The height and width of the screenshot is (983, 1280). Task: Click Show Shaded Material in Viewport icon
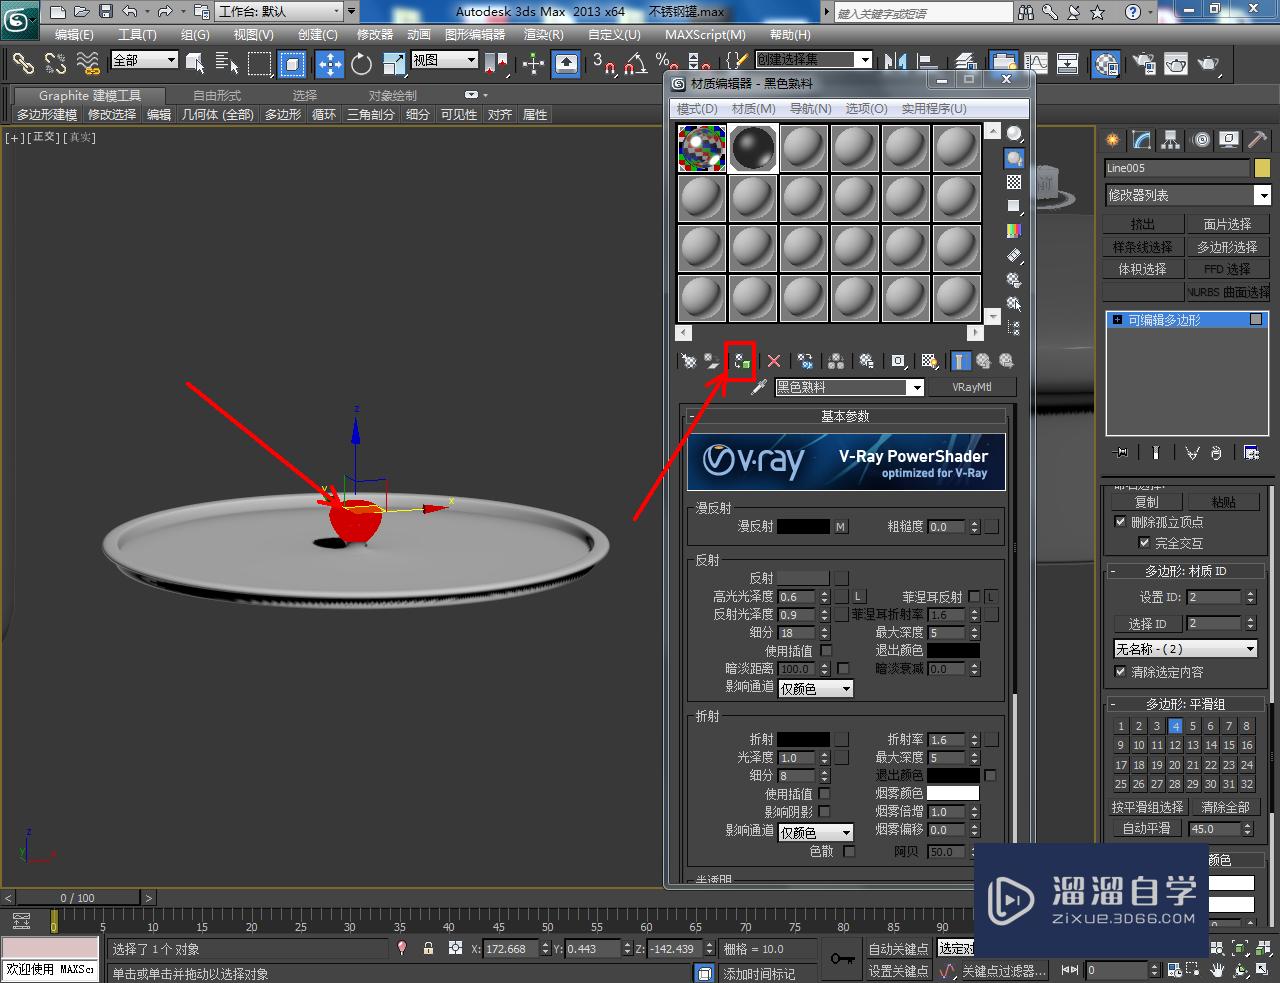930,361
